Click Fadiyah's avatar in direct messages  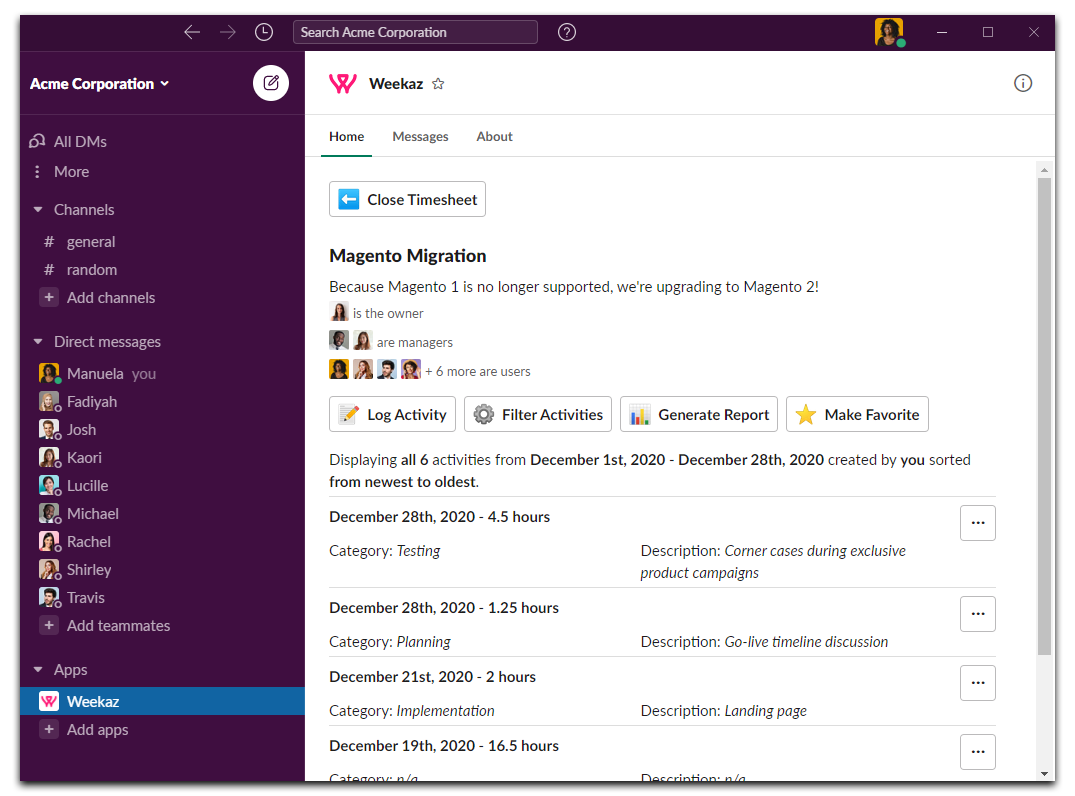coord(49,402)
